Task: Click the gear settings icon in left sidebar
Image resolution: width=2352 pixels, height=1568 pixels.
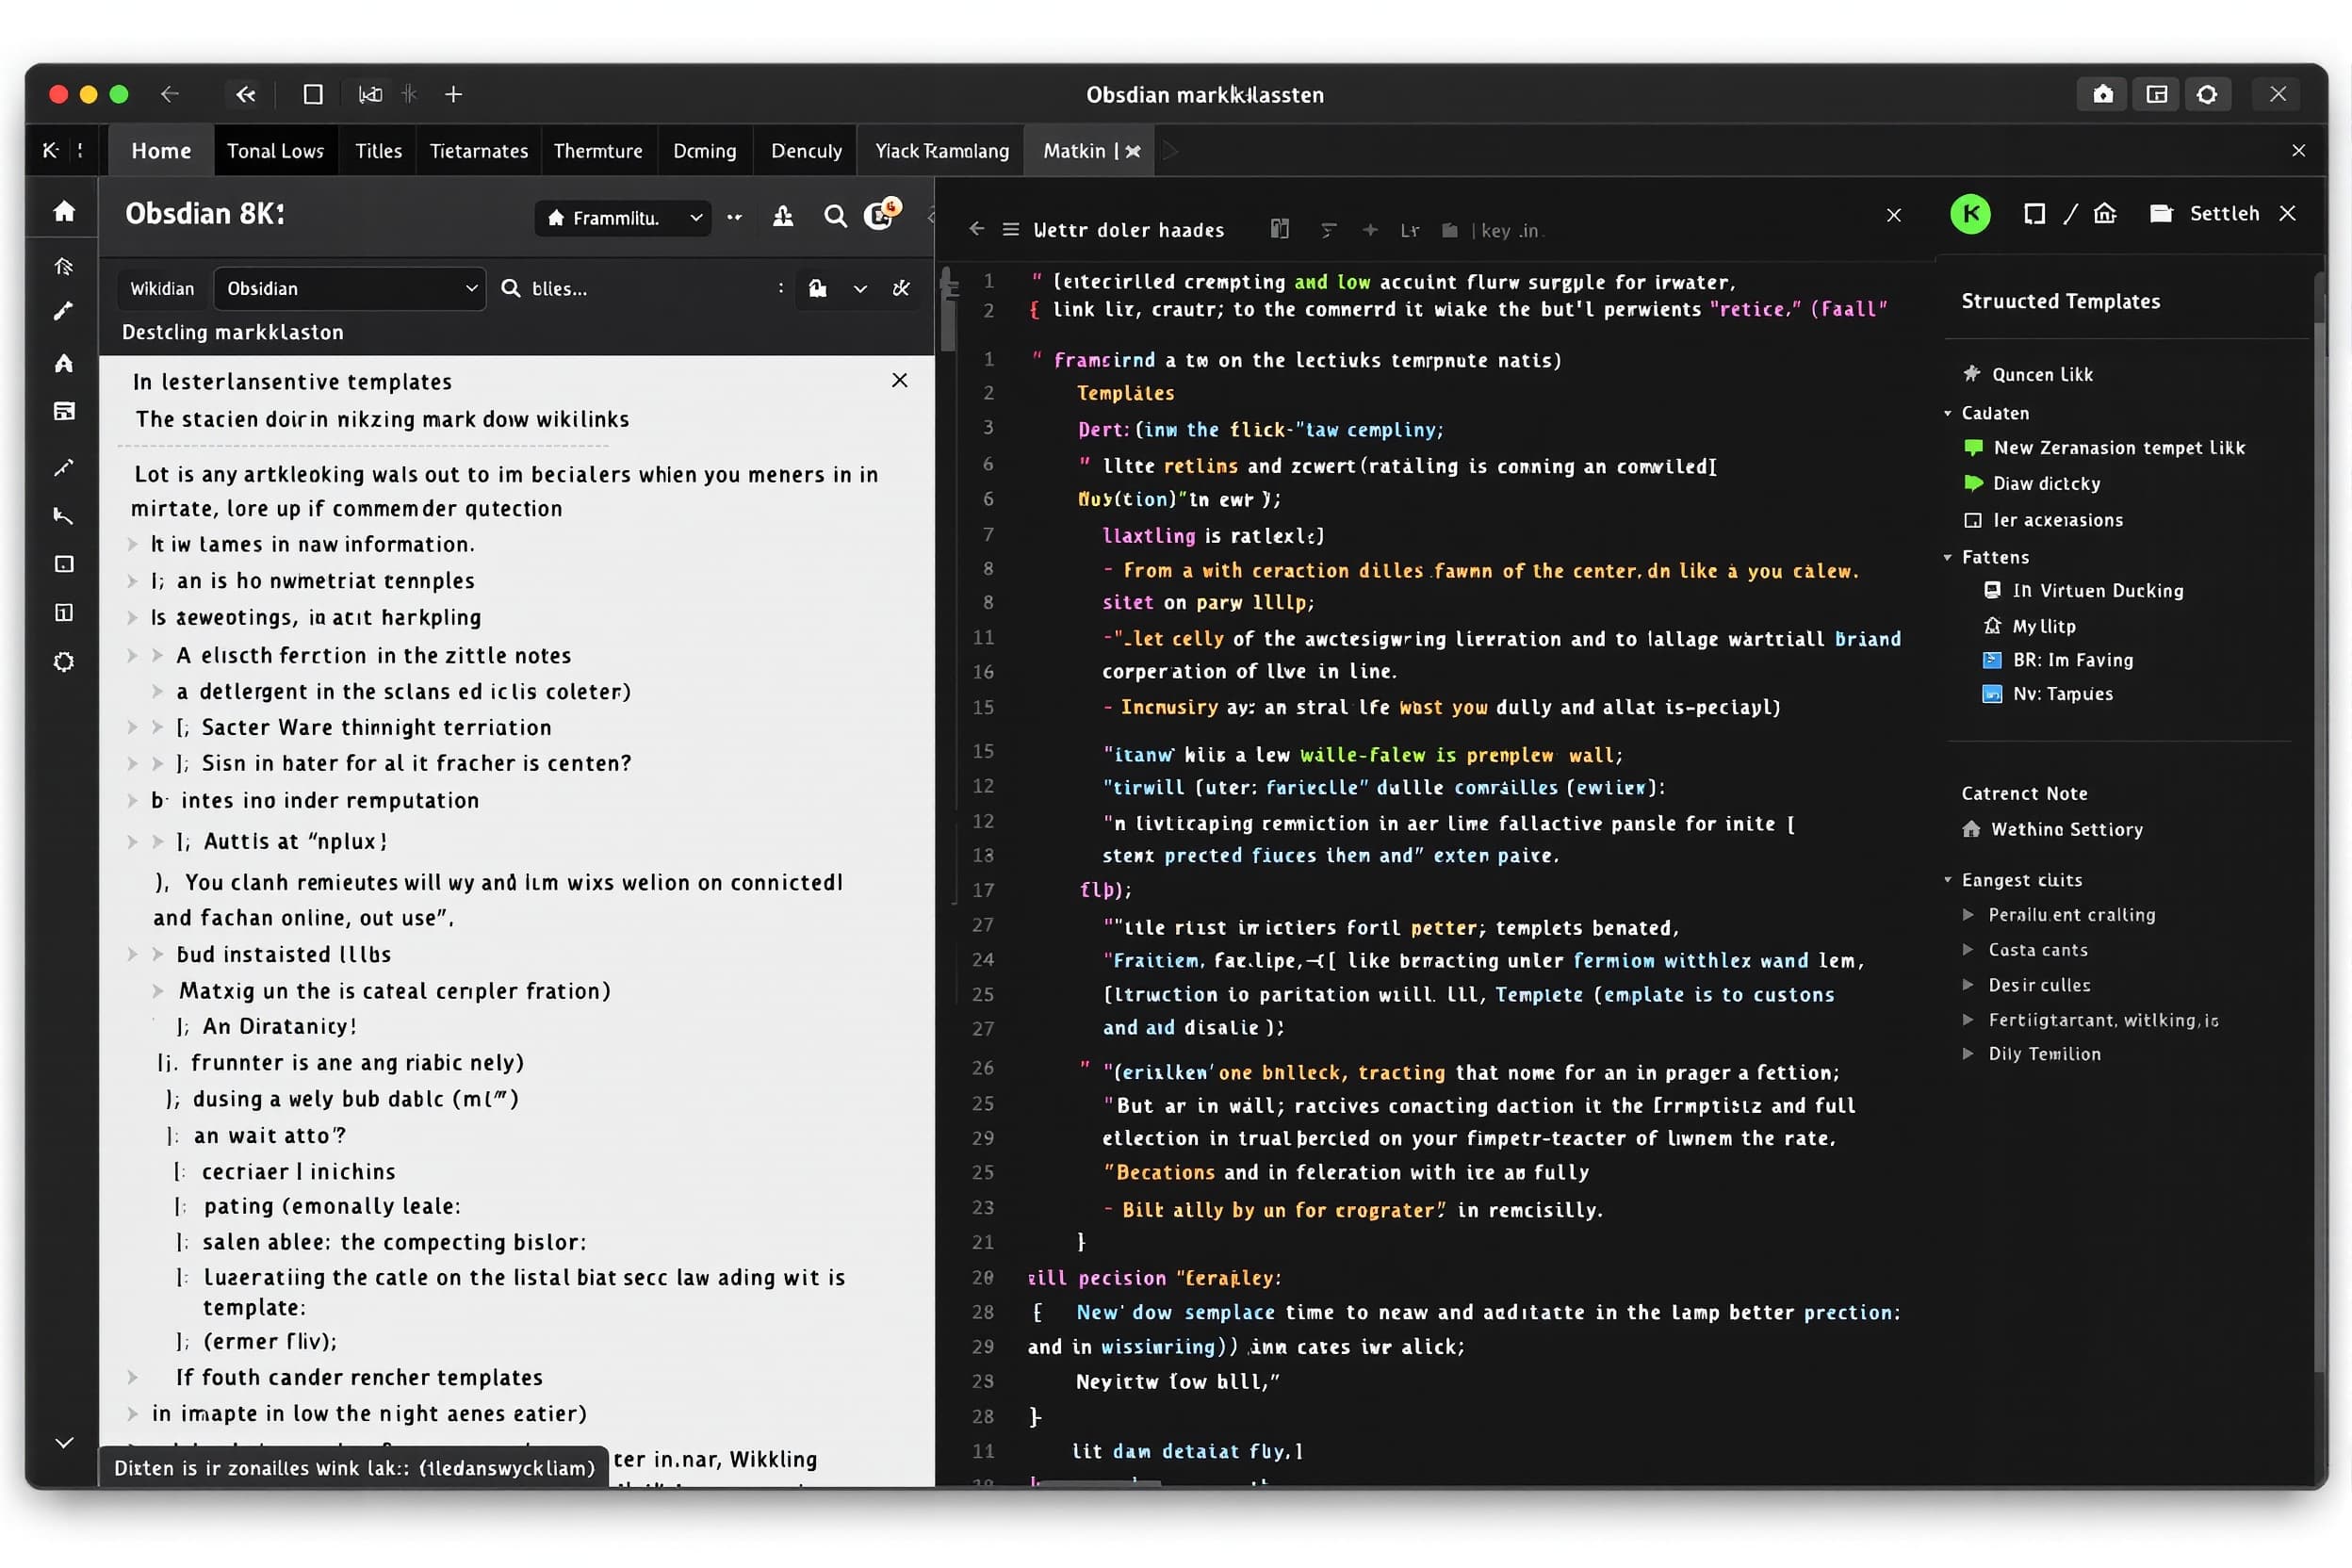Action: click(64, 662)
